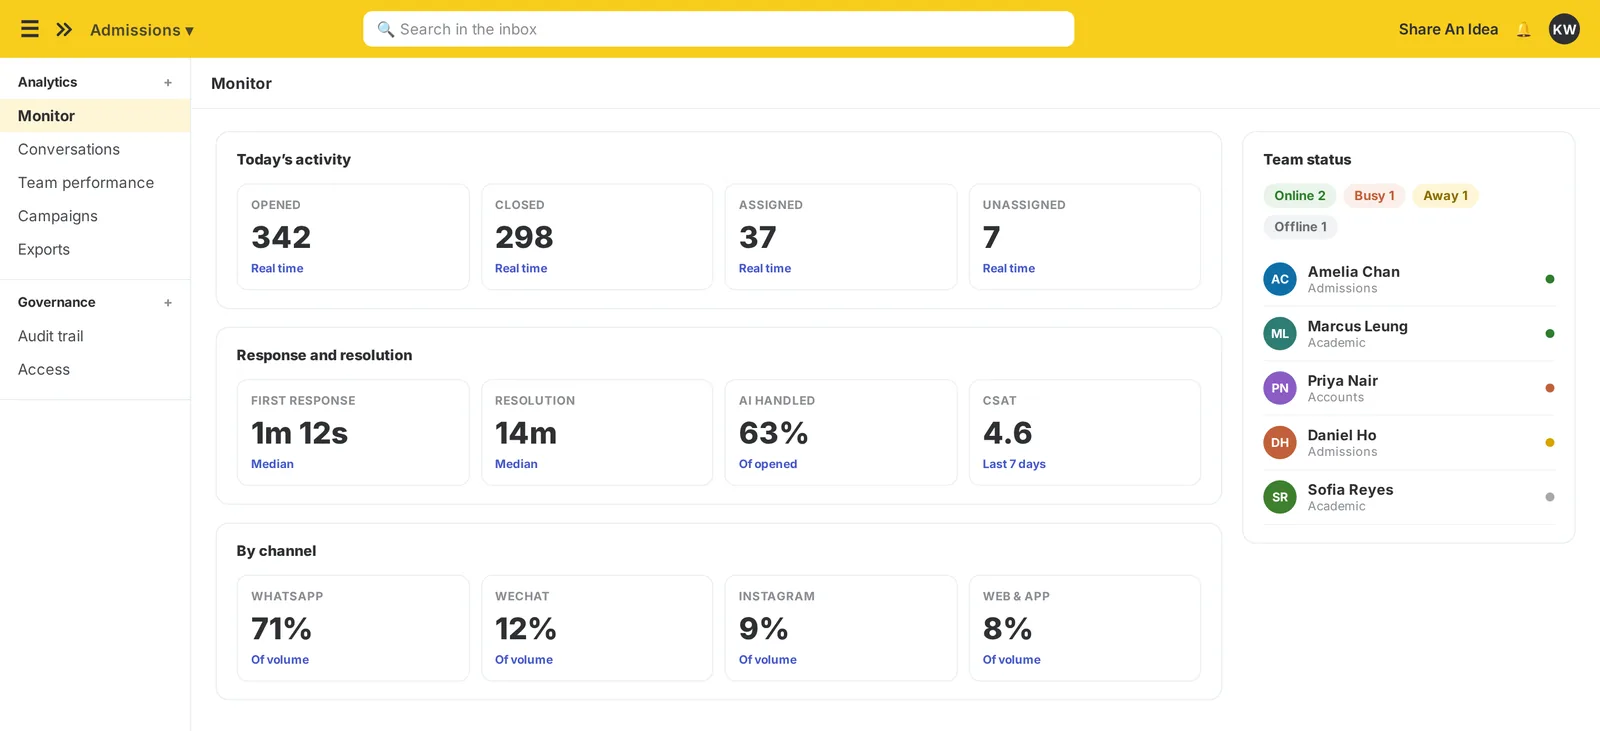Viewport: 1600px width, 731px height.
Task: Open Exports in the sidebar
Action: coord(95,250)
